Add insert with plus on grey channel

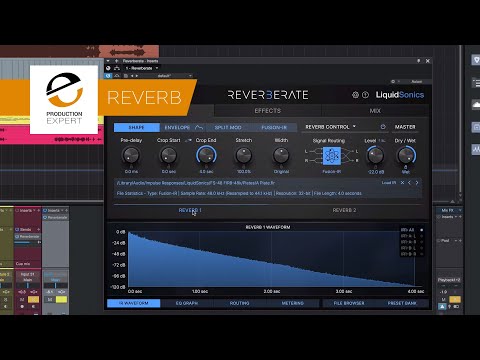click(66, 210)
